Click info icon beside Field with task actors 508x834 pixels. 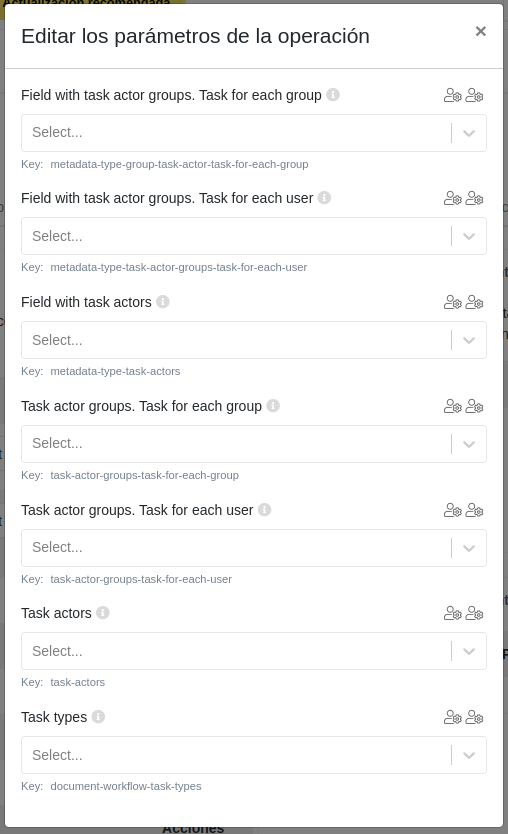pos(163,302)
